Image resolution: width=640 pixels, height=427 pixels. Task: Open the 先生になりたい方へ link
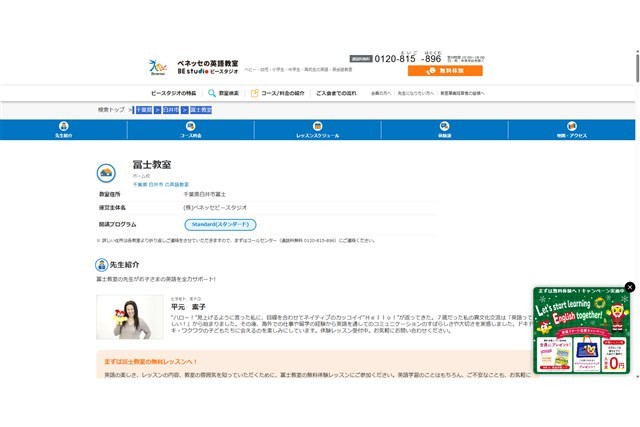(x=416, y=93)
